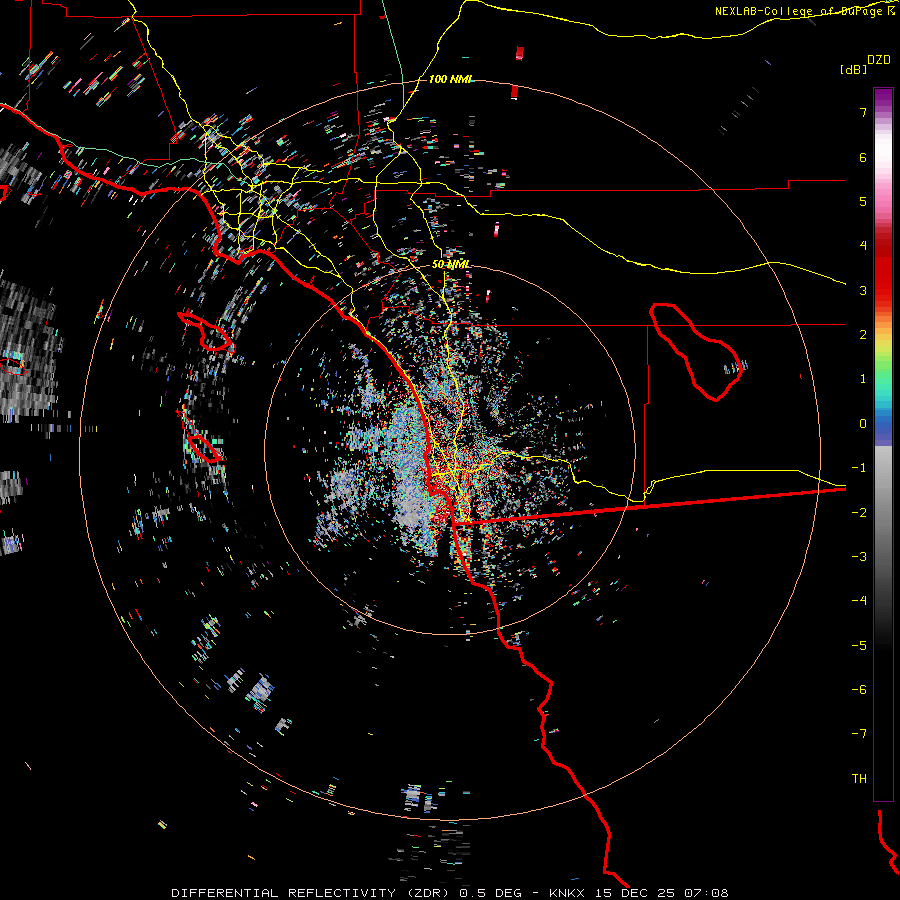Click the 1 value on color scale
Image resolution: width=900 pixels, height=900 pixels.
click(863, 379)
